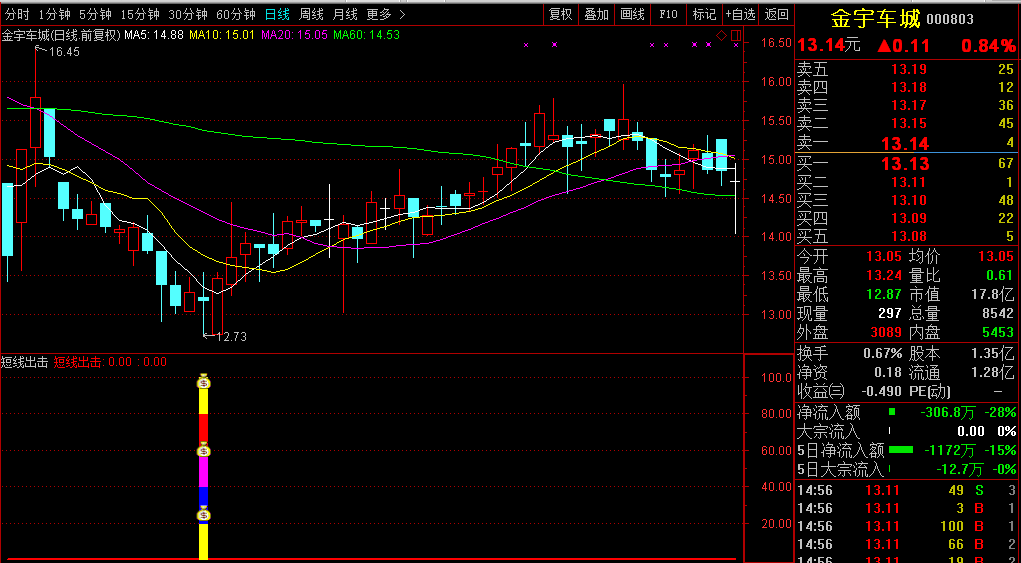Click the red segment of the indicator bar
Image resolution: width=1021 pixels, height=563 pixels.
[204, 427]
